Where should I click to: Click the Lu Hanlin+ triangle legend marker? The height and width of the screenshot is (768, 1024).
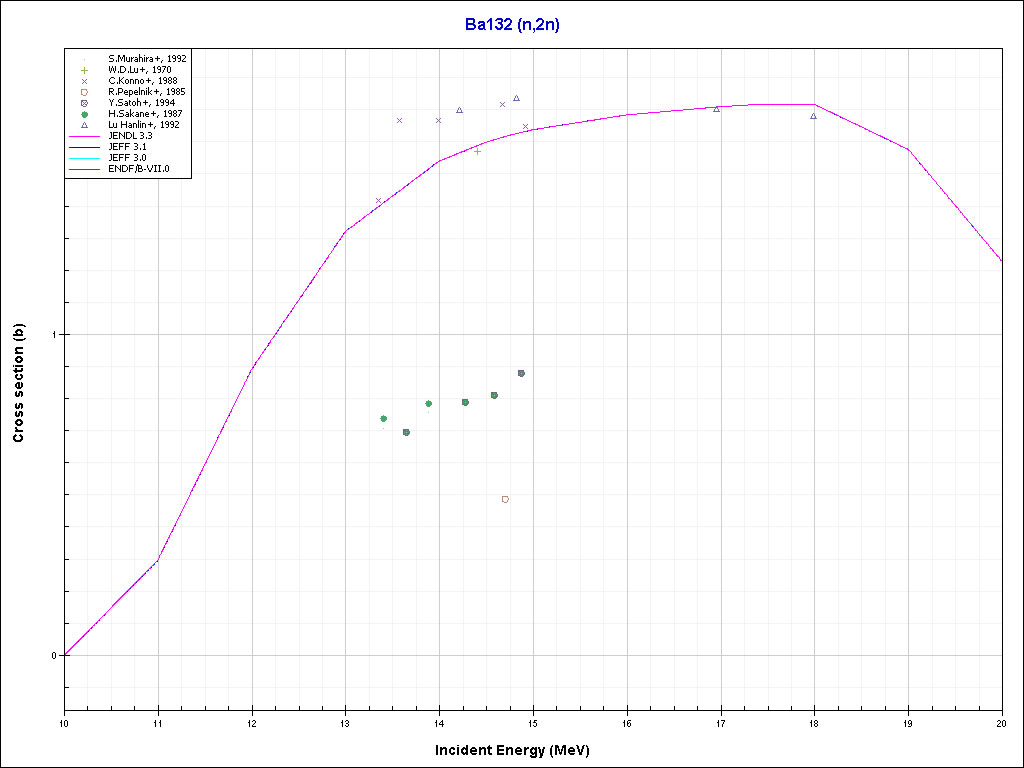(x=85, y=125)
